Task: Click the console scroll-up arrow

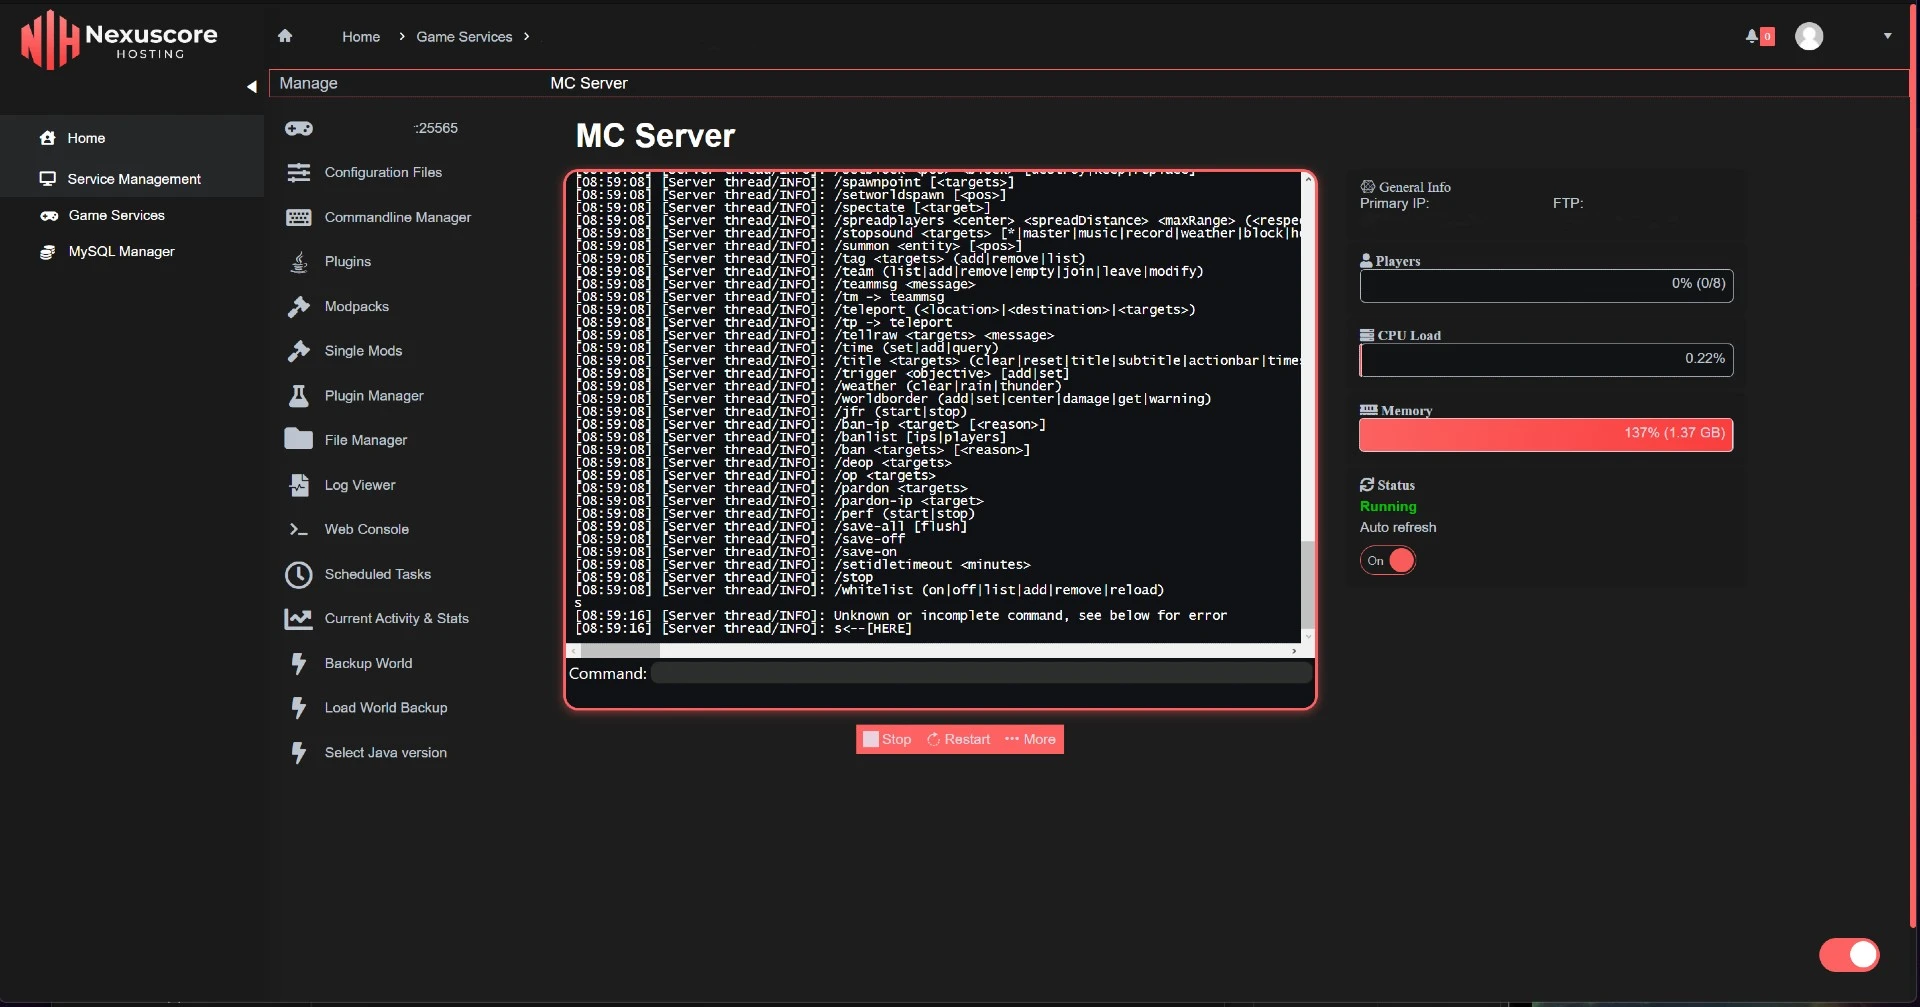Action: point(1307,178)
